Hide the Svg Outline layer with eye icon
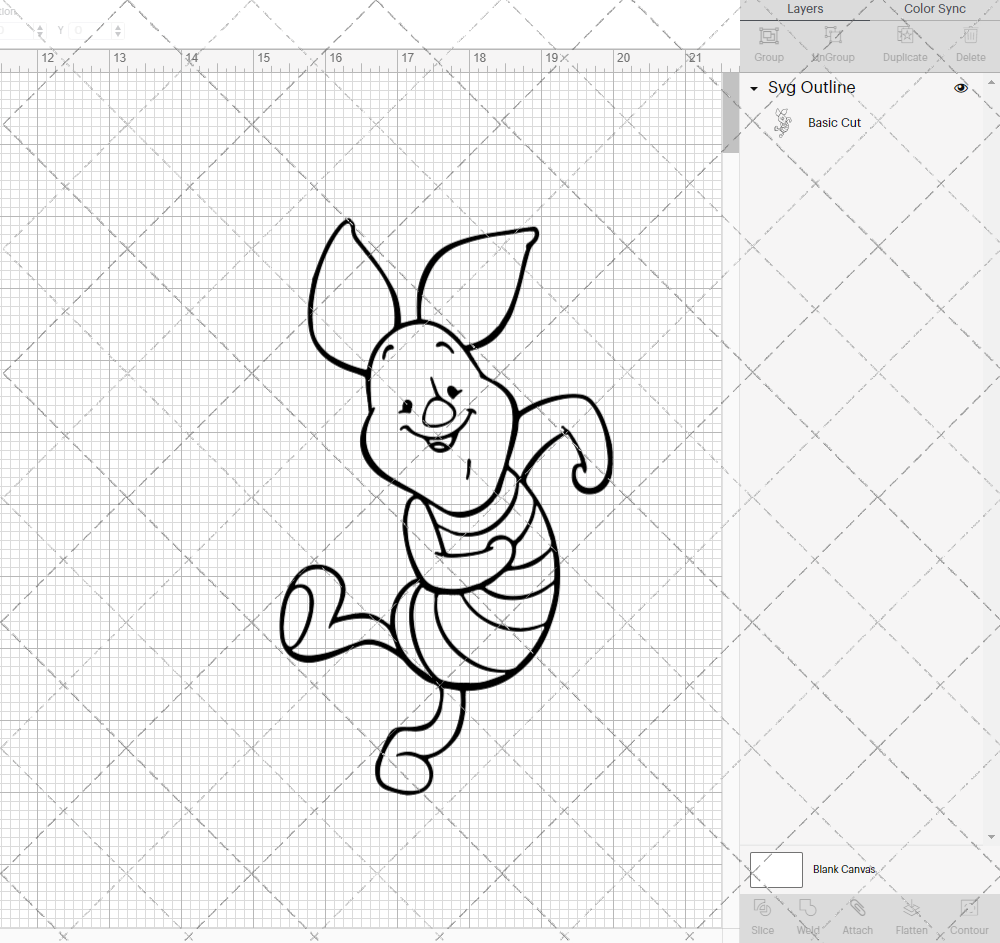 (960, 88)
